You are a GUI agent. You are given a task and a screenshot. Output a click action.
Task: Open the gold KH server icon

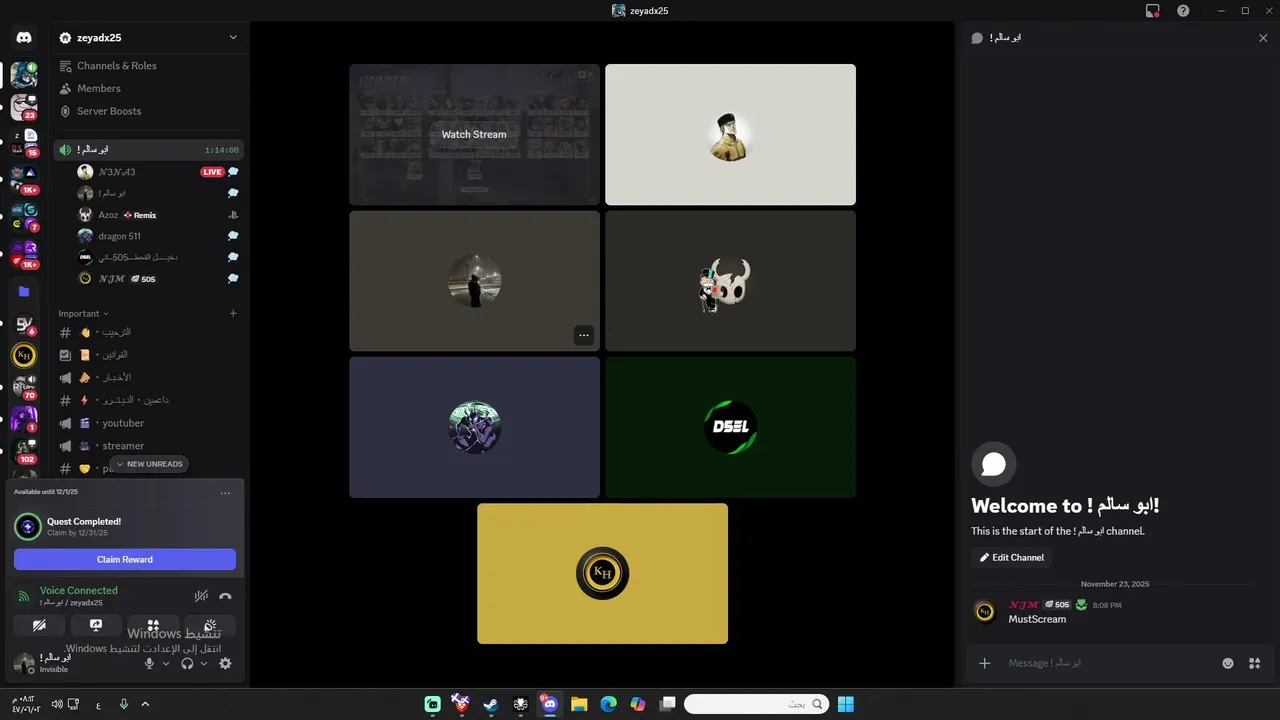[24, 355]
